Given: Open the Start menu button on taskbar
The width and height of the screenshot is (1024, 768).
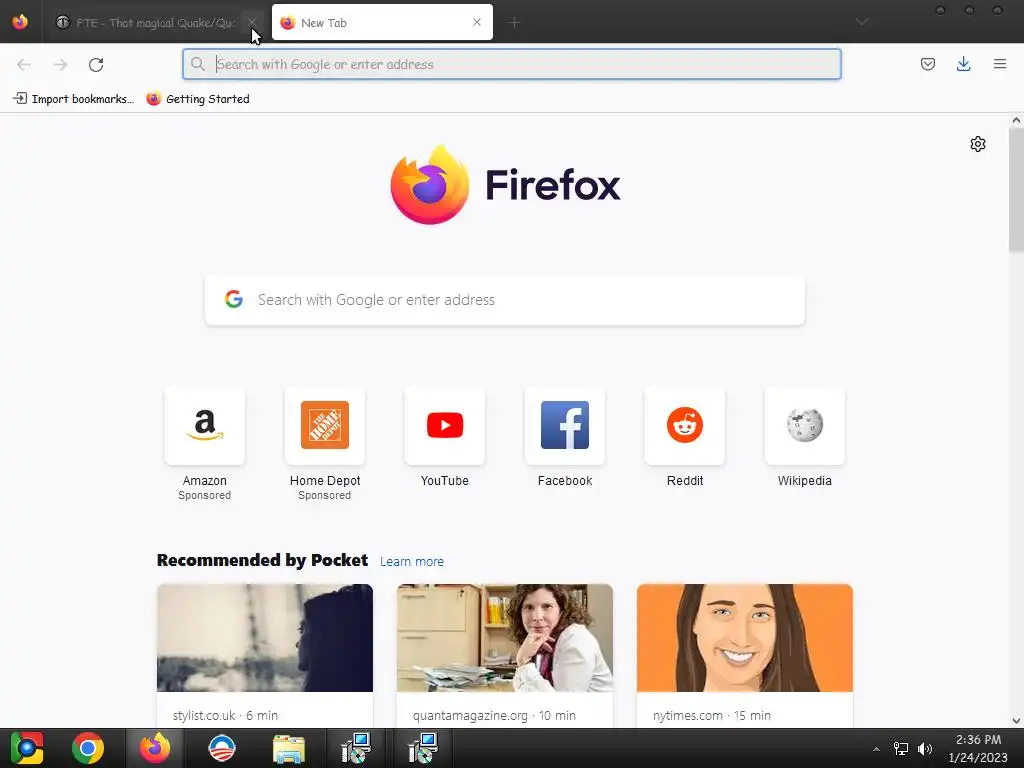Looking at the screenshot, I should pyautogui.click(x=27, y=748).
